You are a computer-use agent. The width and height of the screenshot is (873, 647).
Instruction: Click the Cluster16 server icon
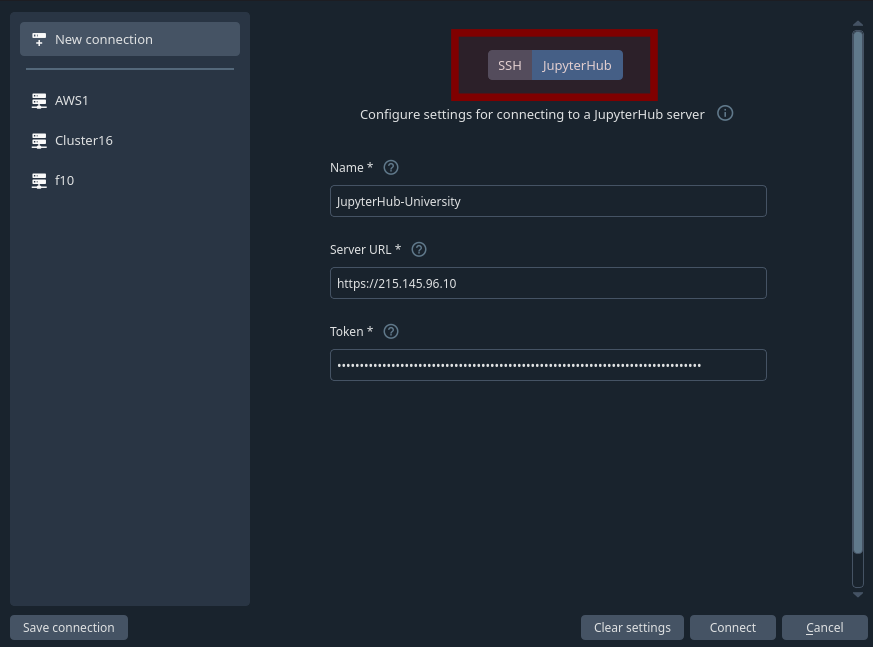click(39, 141)
